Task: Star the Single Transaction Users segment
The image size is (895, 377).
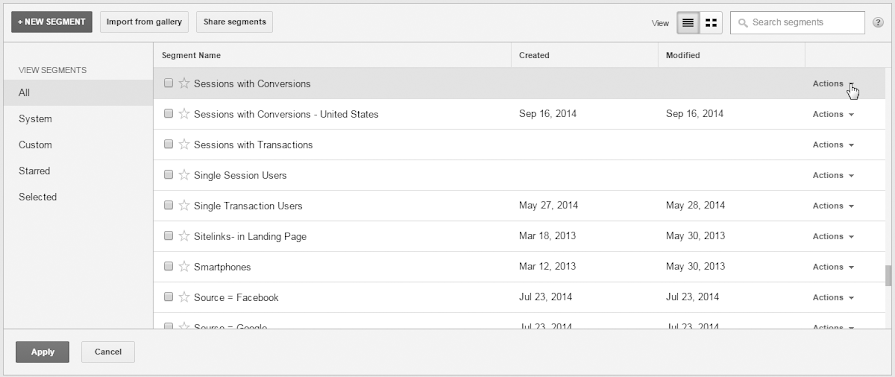Action: 184,206
